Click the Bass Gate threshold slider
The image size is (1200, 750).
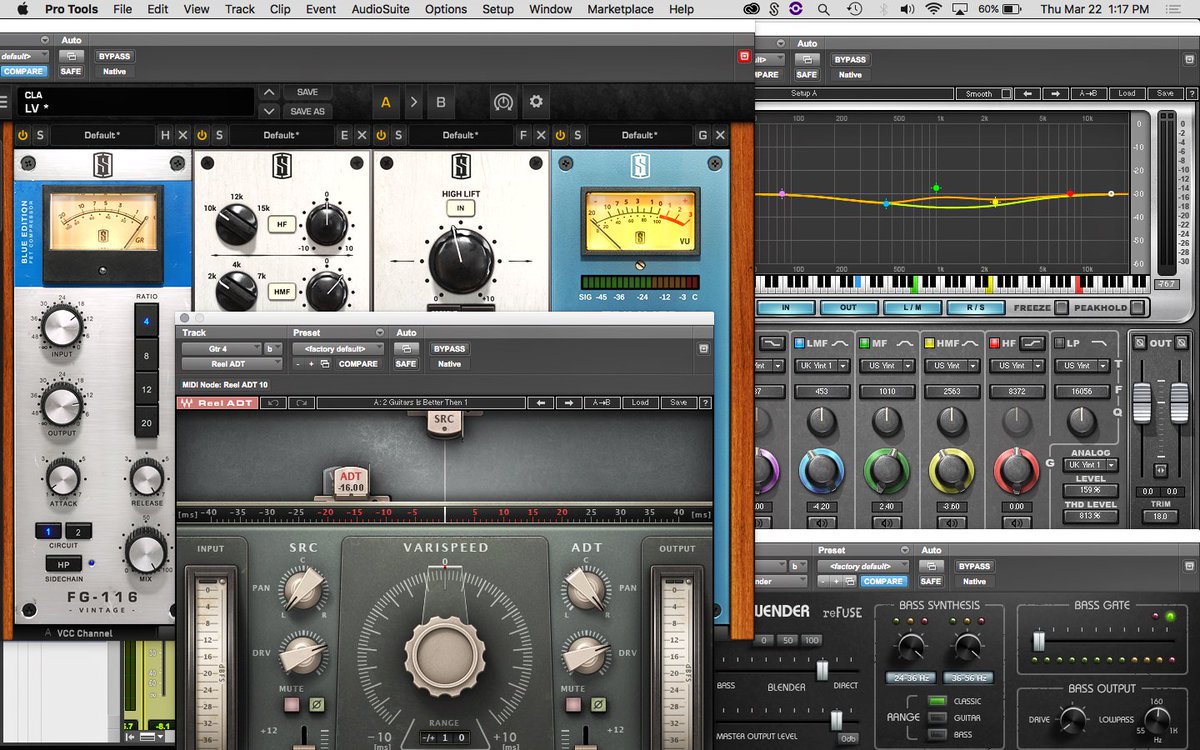[1040, 641]
